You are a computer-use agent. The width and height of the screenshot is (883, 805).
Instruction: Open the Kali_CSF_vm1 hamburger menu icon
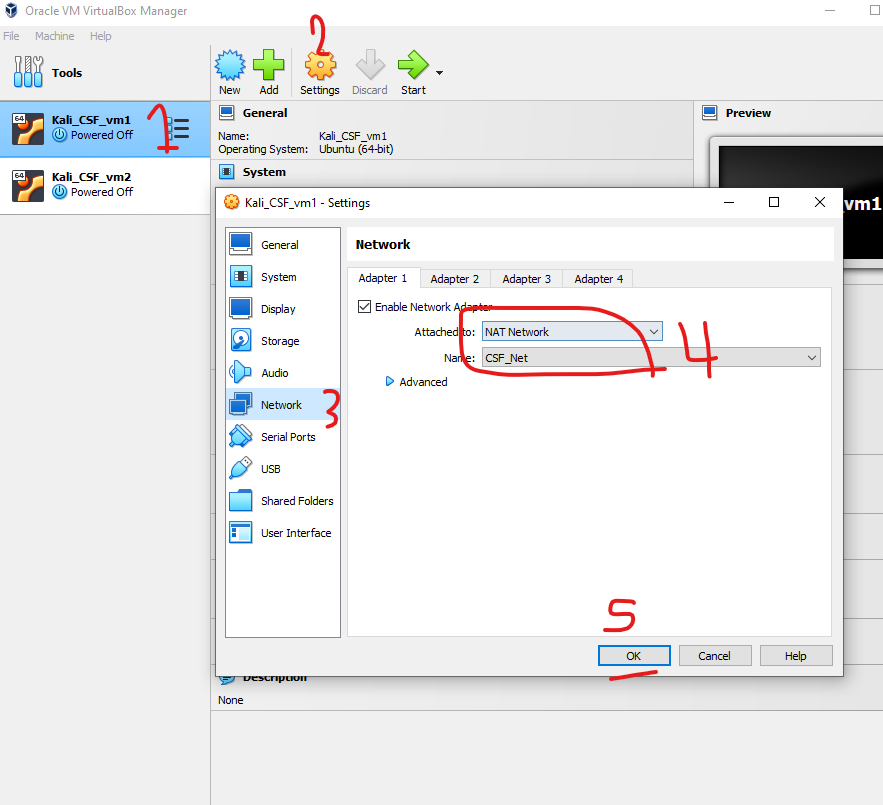[x=179, y=128]
